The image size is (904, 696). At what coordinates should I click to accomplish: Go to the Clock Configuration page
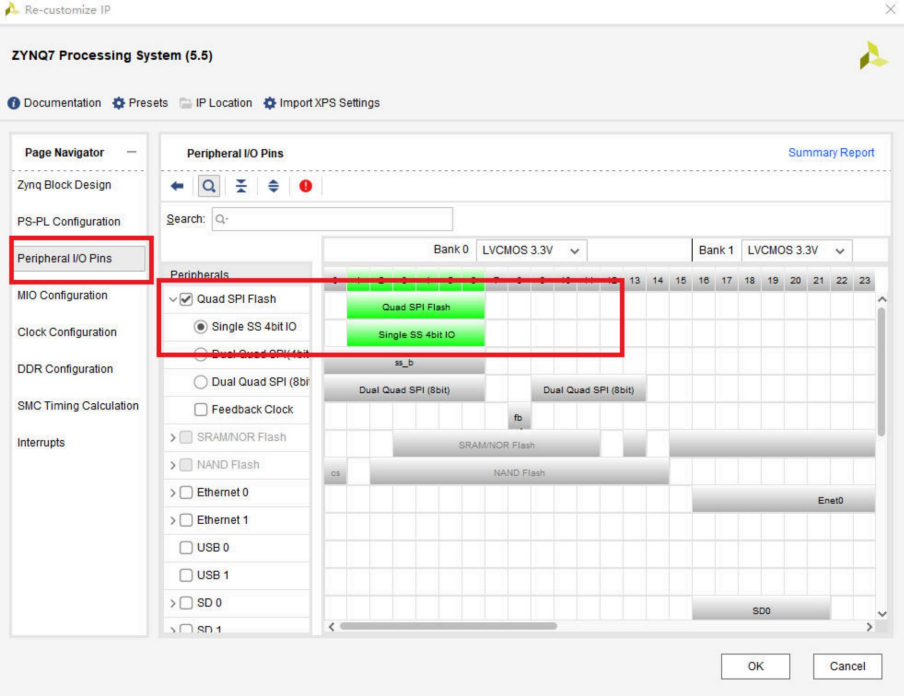point(67,332)
